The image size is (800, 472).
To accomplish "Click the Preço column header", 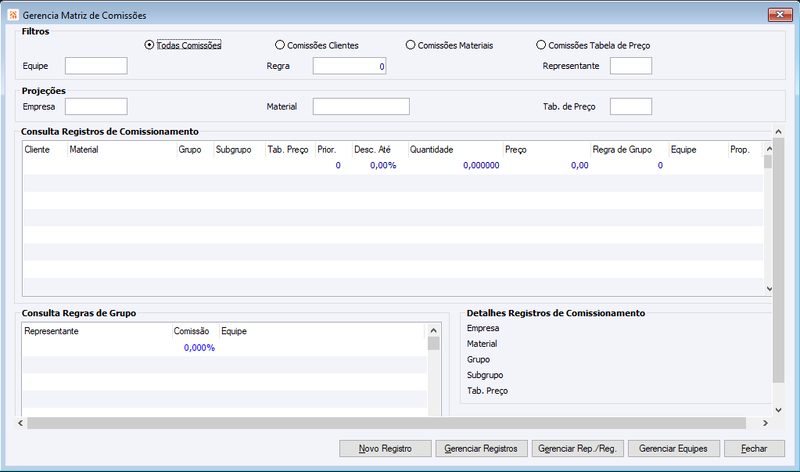I will click(547, 150).
